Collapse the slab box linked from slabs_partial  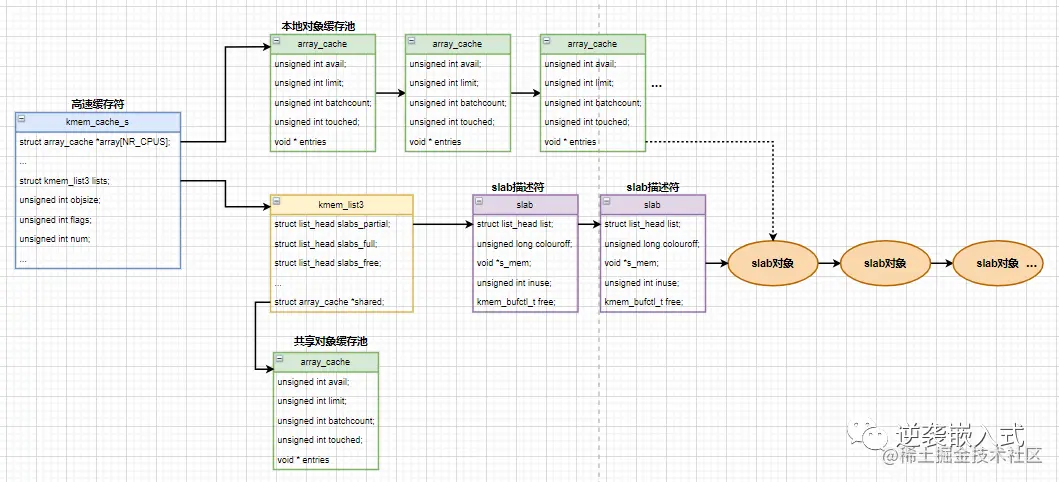point(480,203)
